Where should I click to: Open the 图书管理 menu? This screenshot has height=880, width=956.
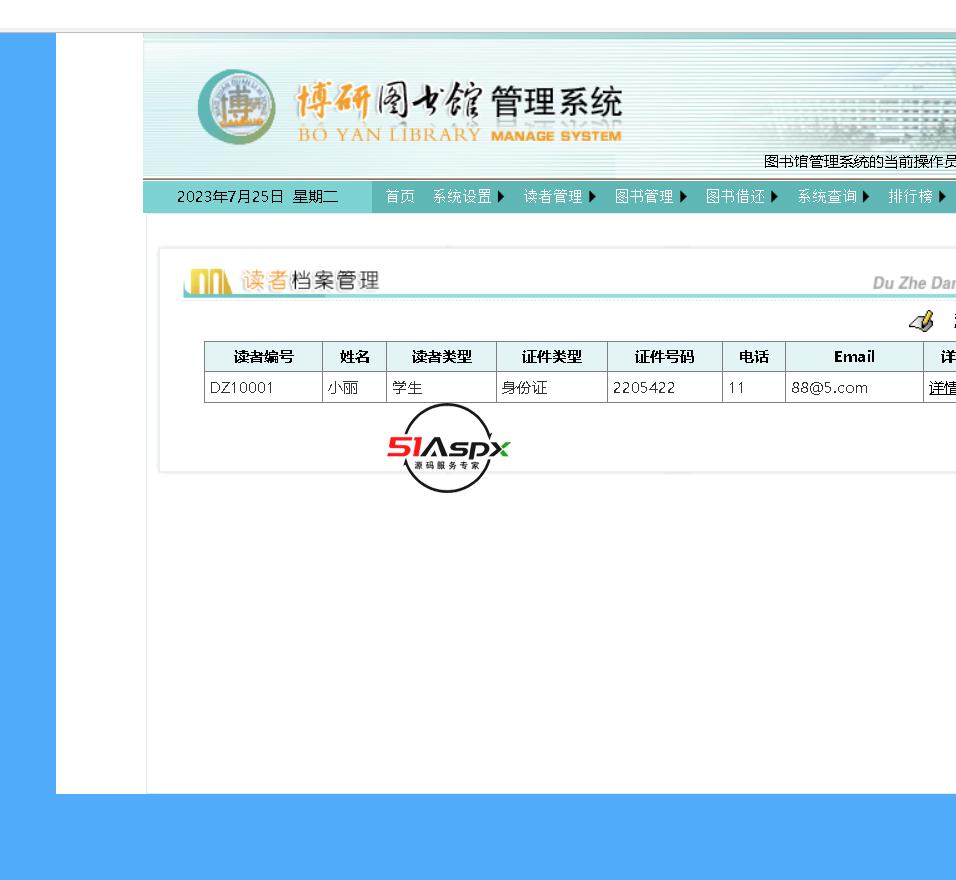[x=644, y=196]
